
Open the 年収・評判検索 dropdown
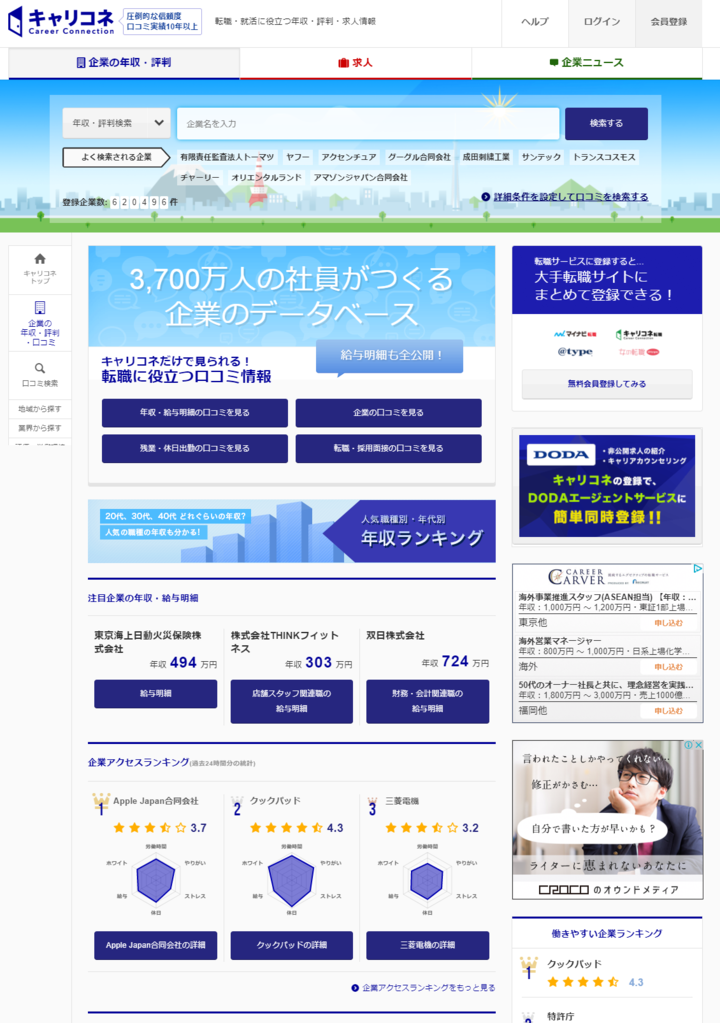click(x=117, y=123)
